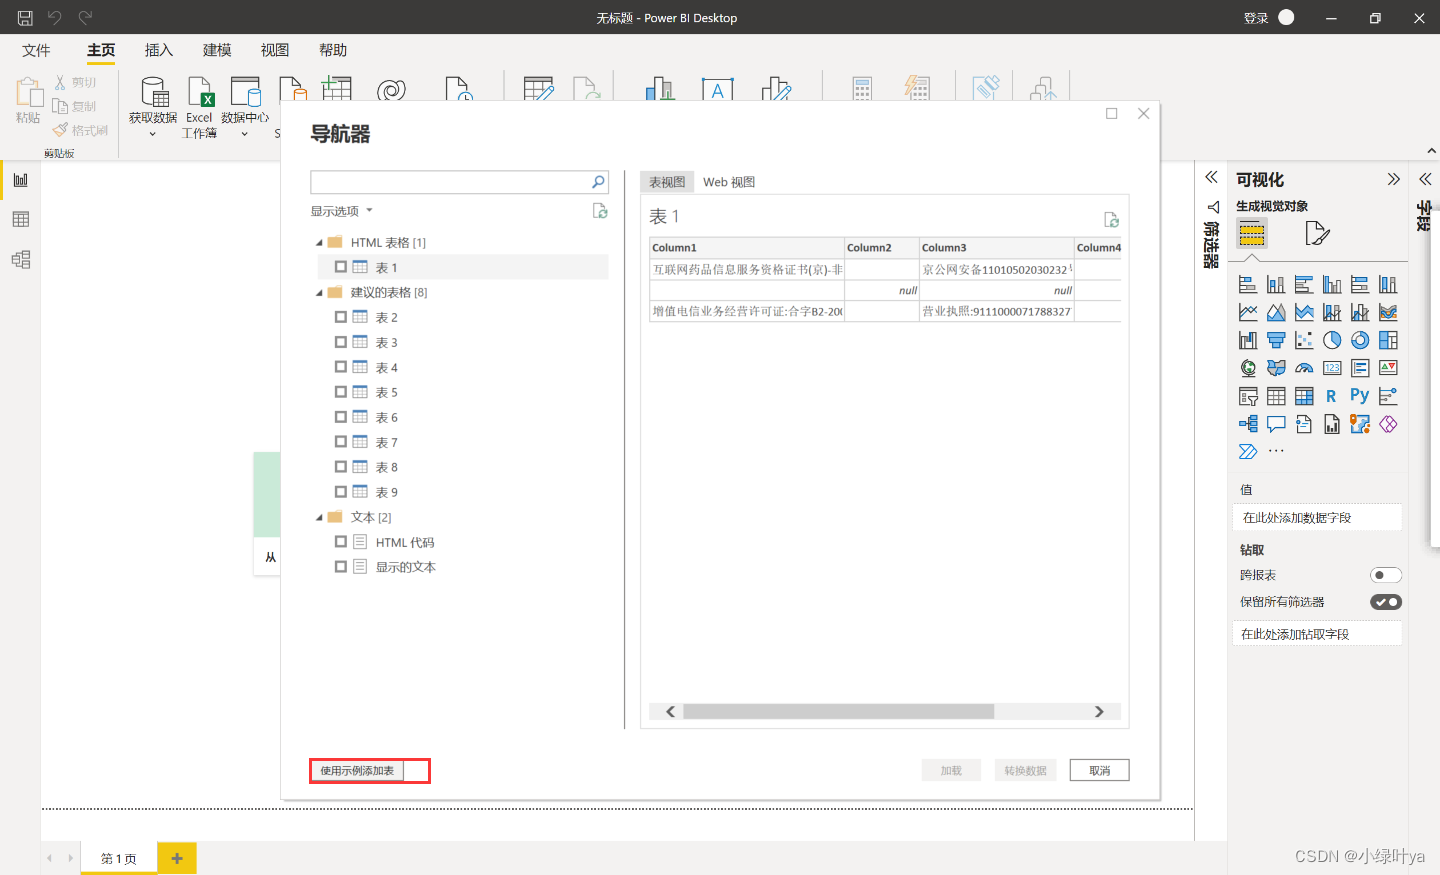Add a donut chart visual
The width and height of the screenshot is (1440, 875).
[1360, 341]
